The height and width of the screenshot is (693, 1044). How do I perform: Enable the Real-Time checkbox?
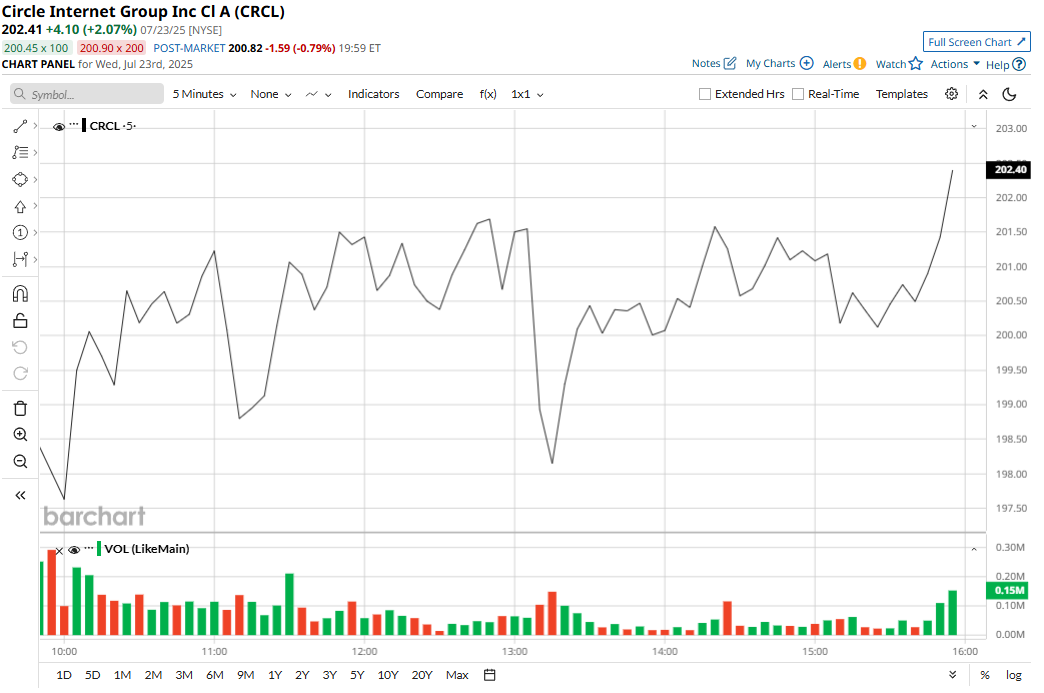point(798,95)
